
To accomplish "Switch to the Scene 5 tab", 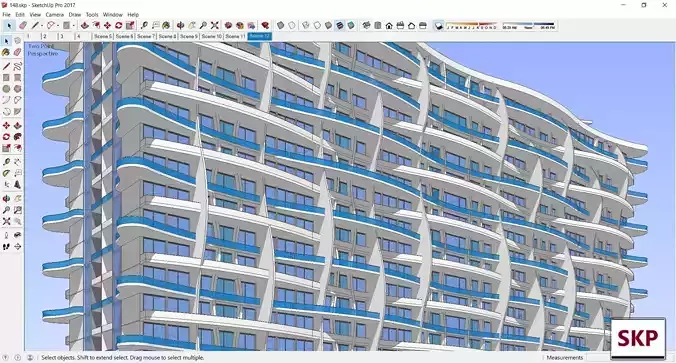I will (103, 36).
